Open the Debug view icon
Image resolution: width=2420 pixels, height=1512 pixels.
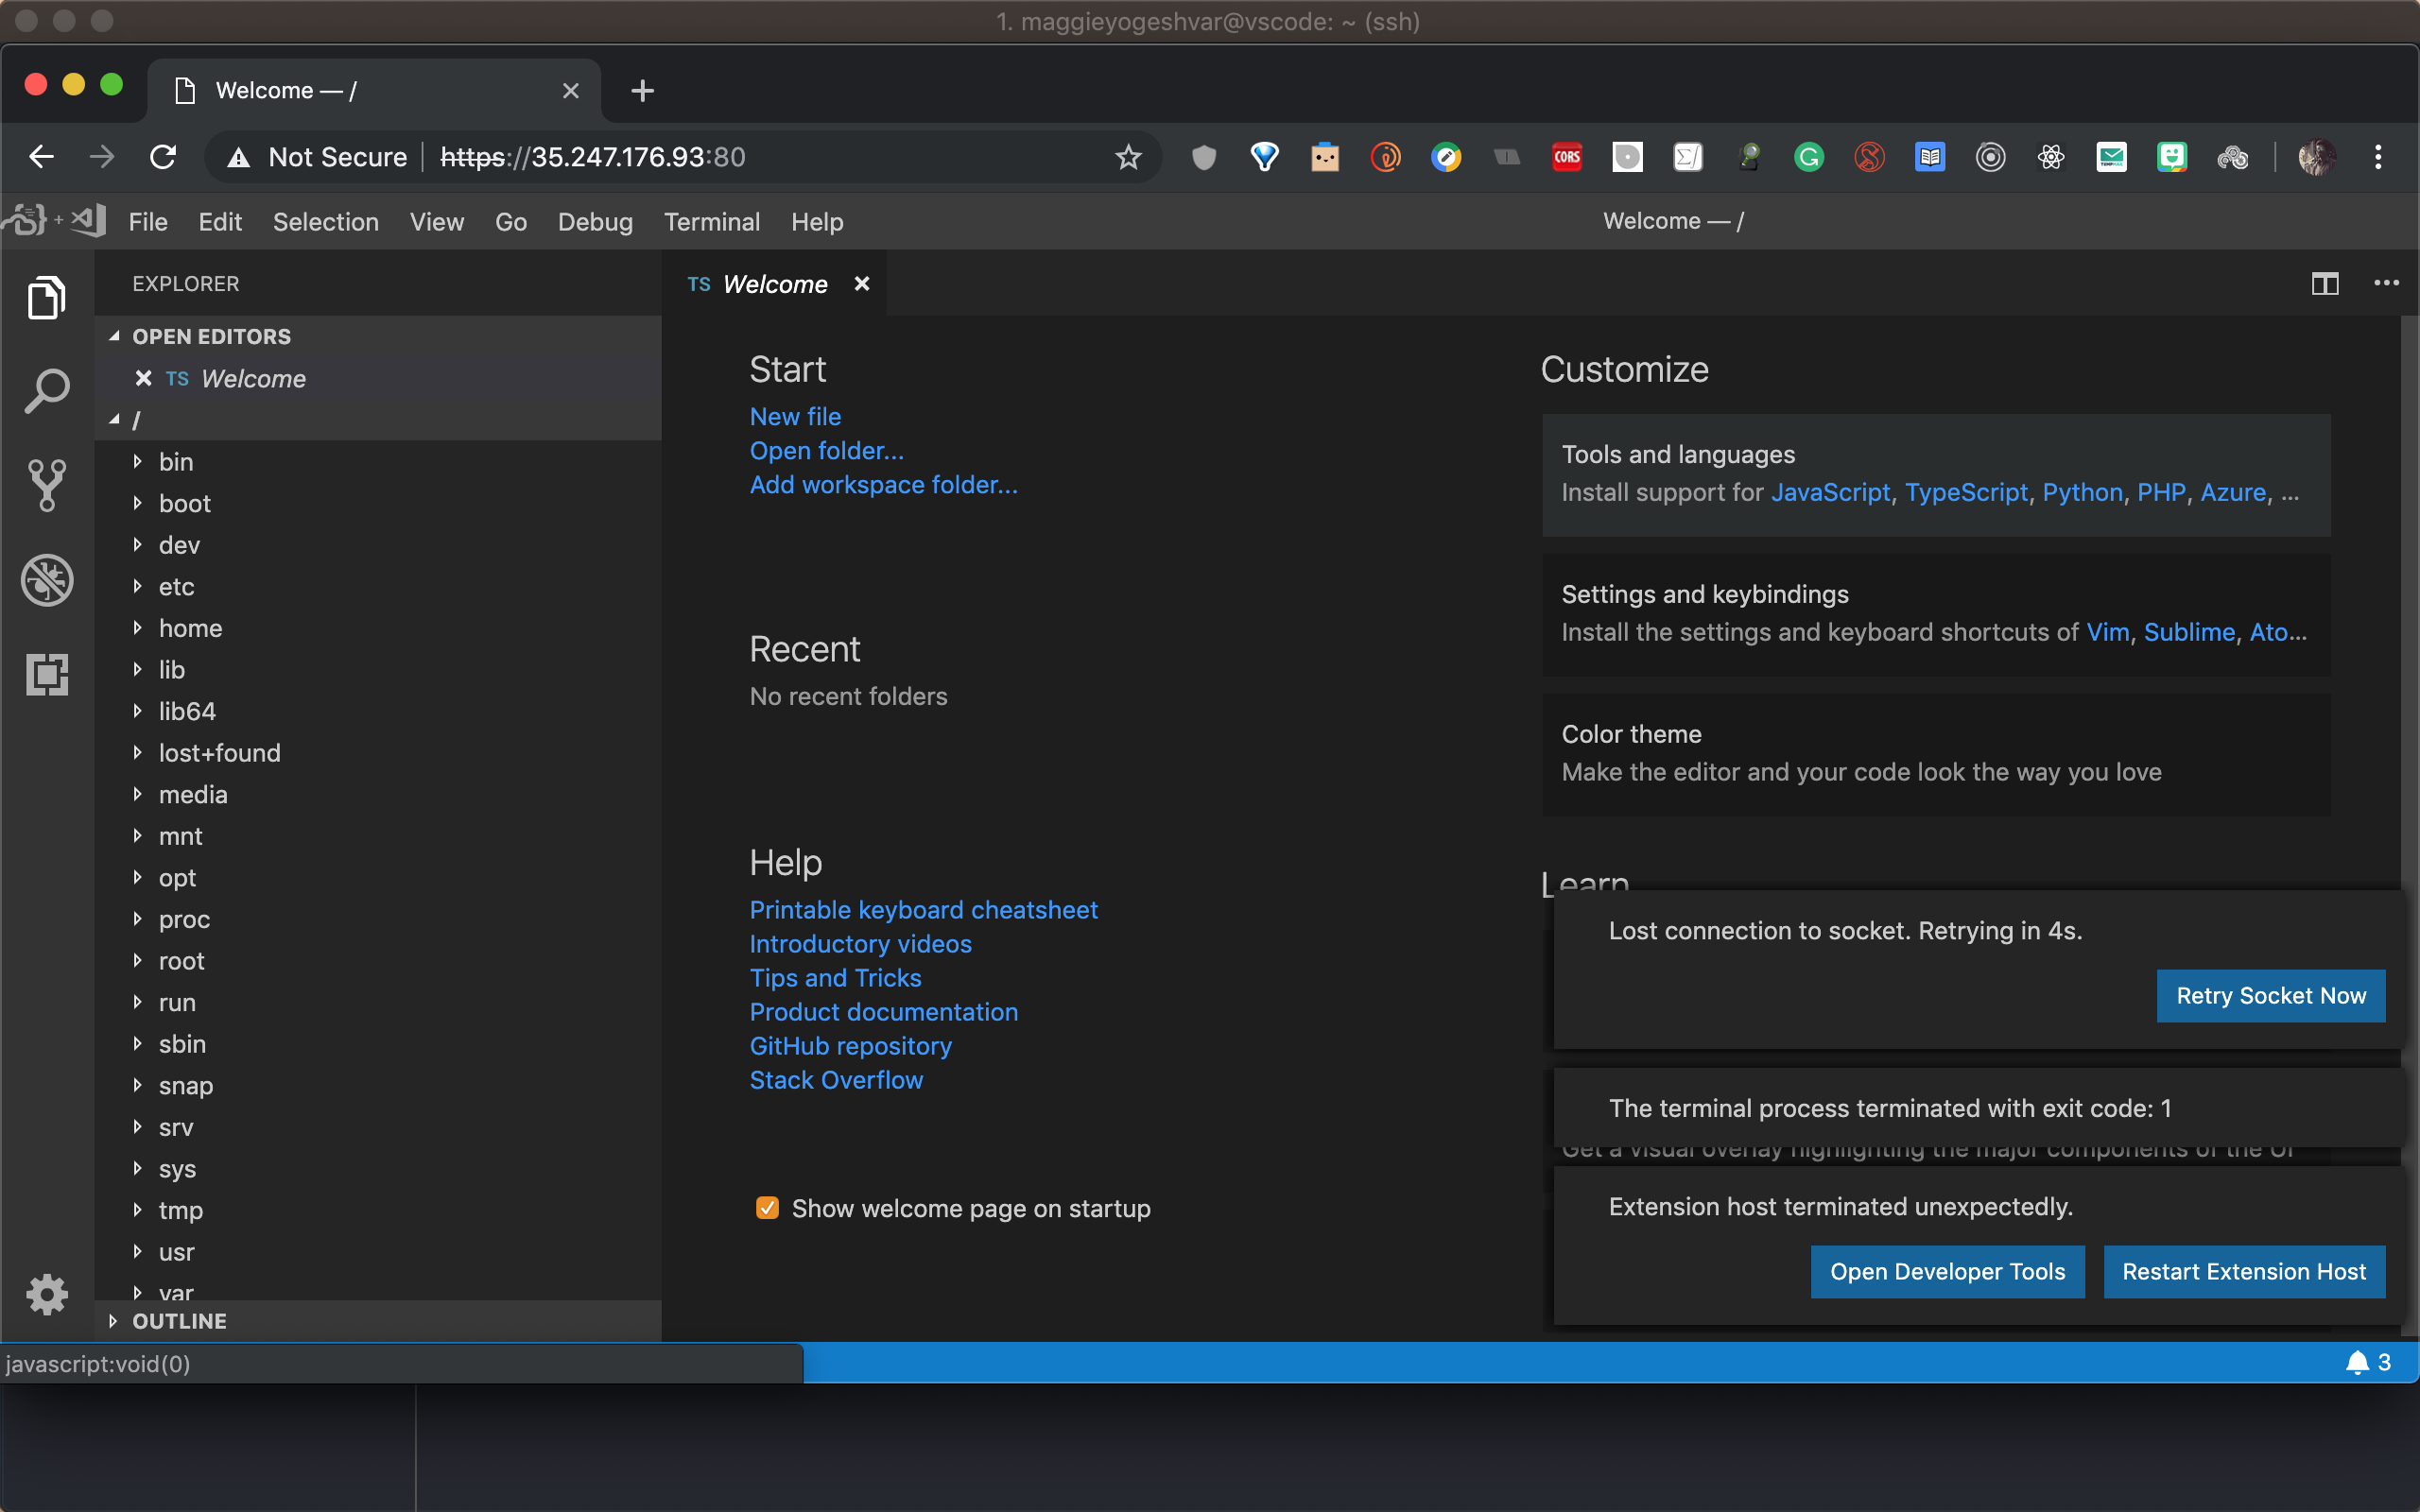click(46, 580)
